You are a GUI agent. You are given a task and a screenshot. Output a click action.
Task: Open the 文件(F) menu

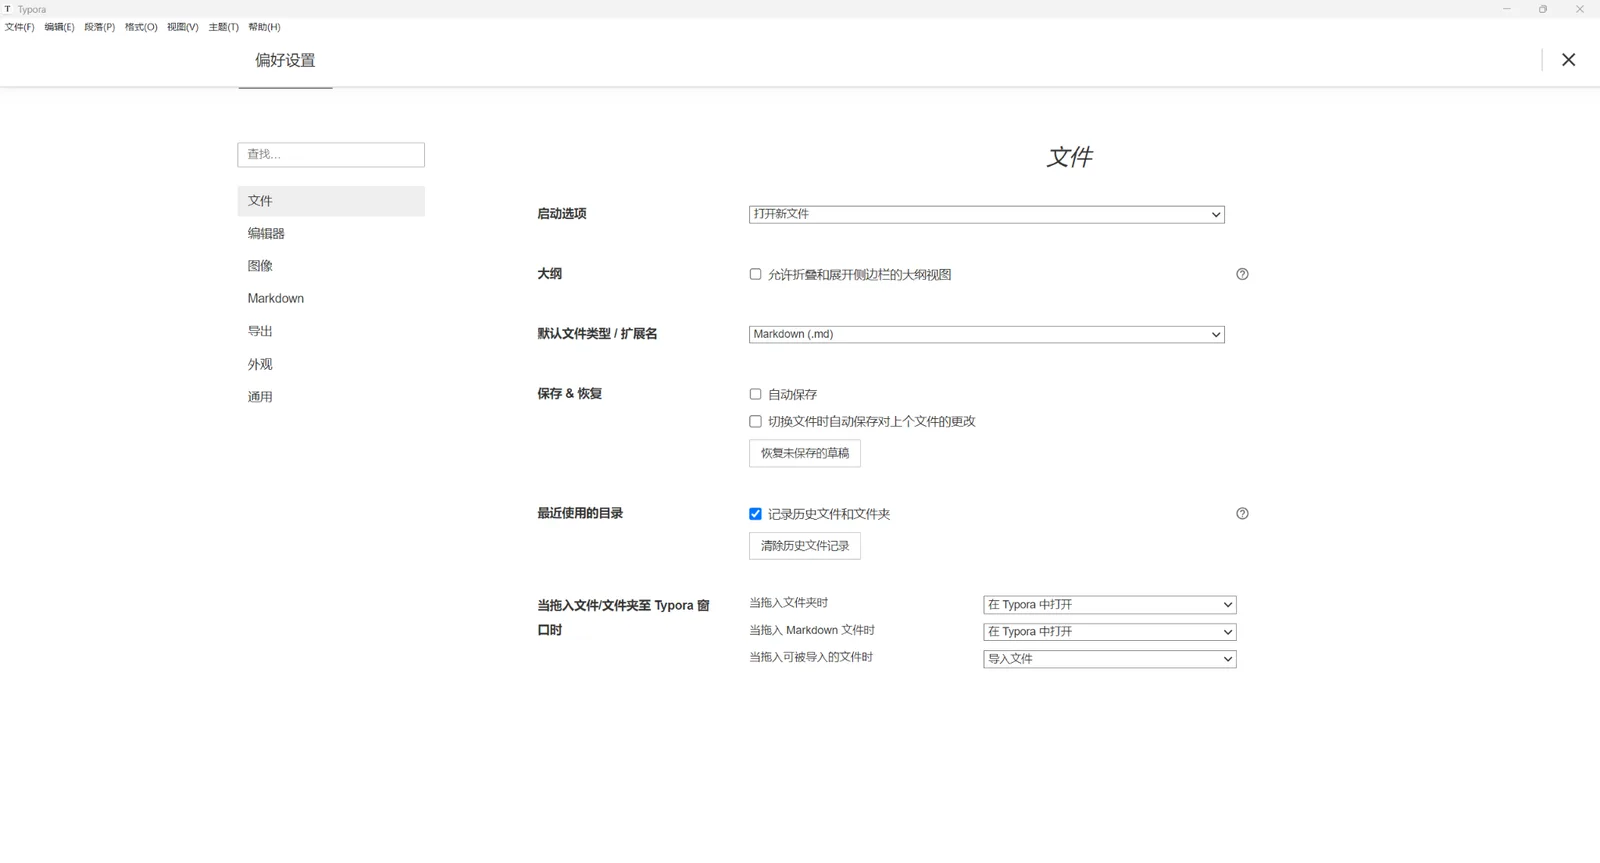pyautogui.click(x=19, y=27)
